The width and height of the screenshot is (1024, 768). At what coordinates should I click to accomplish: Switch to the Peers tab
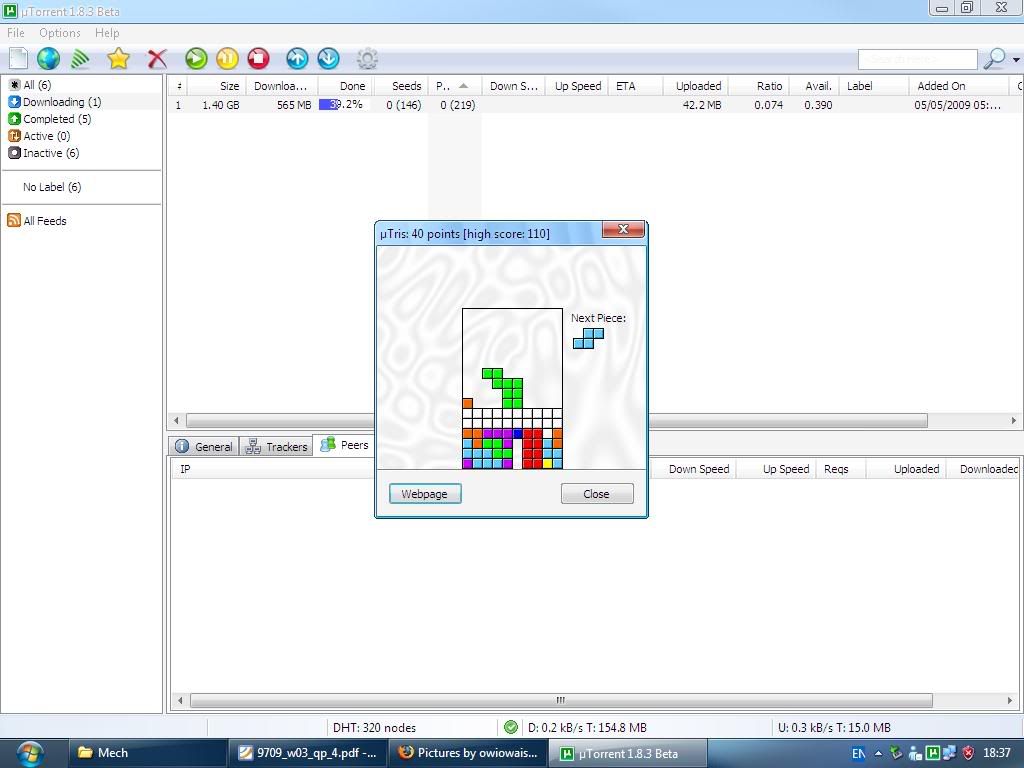click(344, 445)
